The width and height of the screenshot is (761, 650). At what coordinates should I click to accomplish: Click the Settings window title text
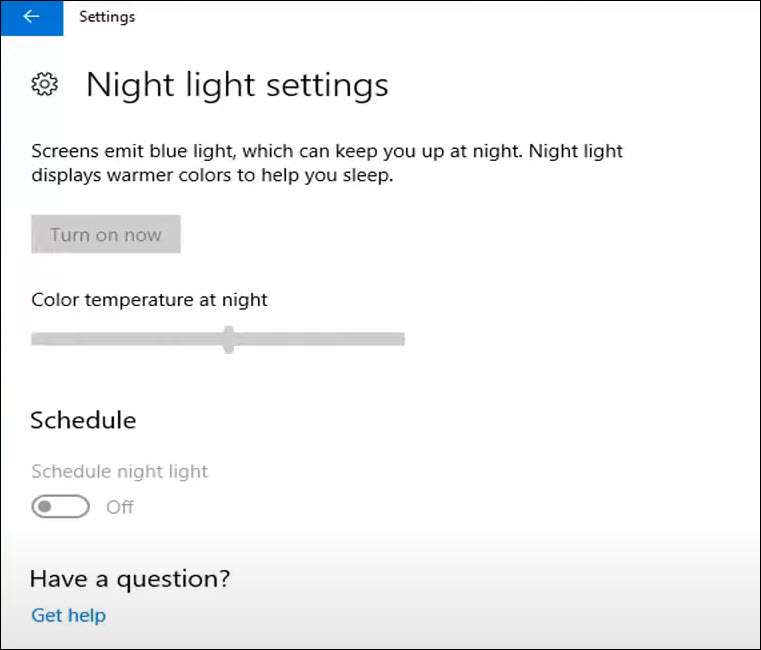107,17
